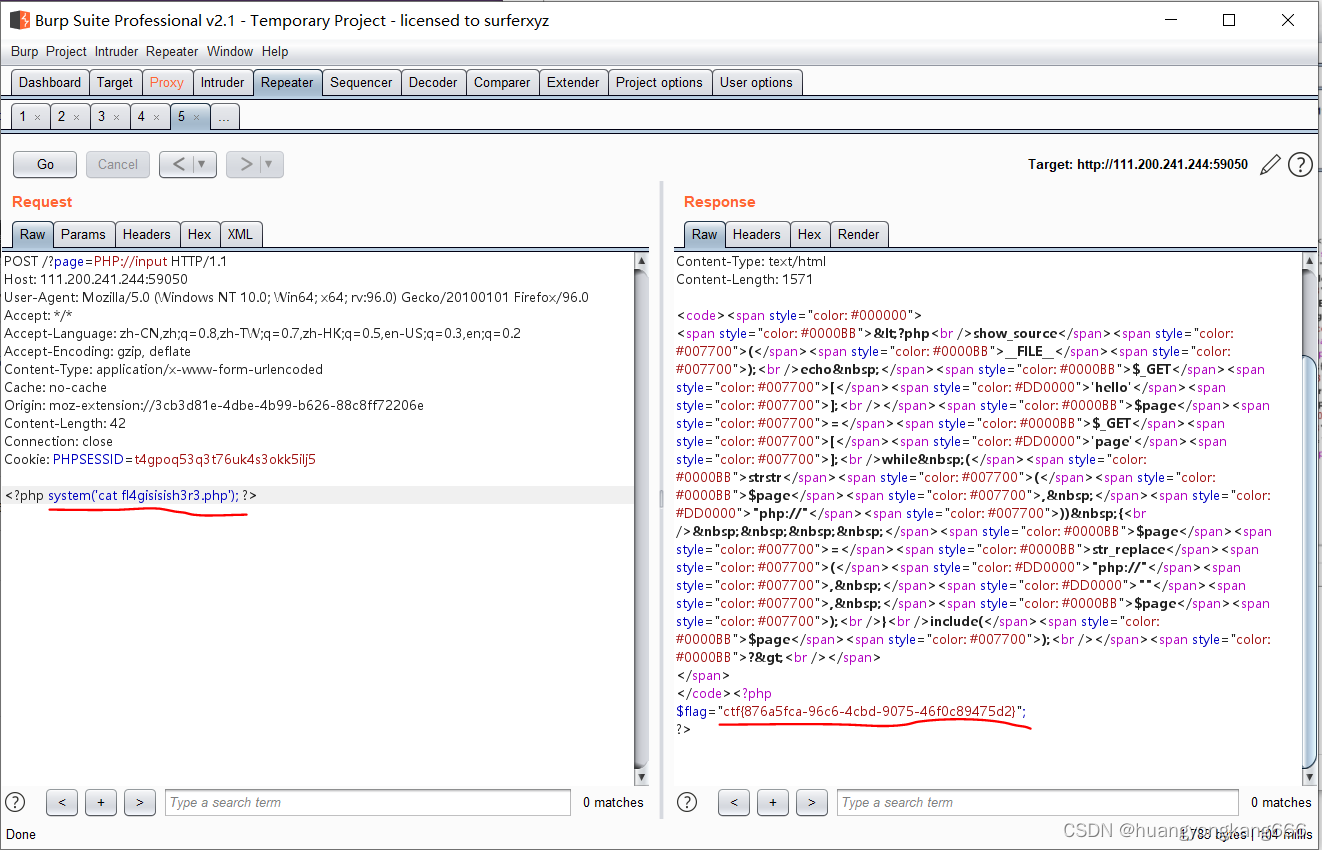Show response Render tab
The width and height of the screenshot is (1322, 850).
859,234
